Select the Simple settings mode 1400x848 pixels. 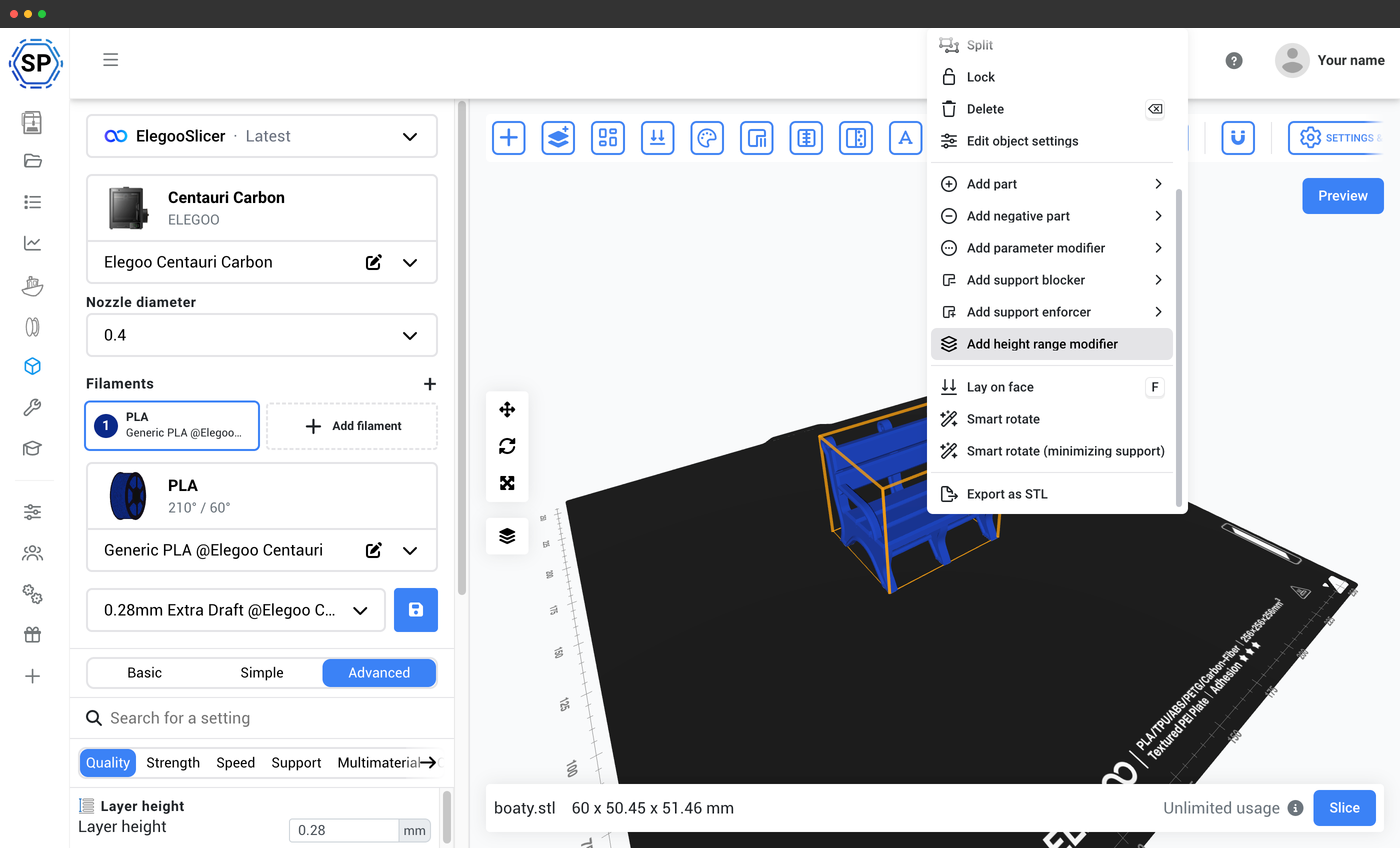pos(262,673)
